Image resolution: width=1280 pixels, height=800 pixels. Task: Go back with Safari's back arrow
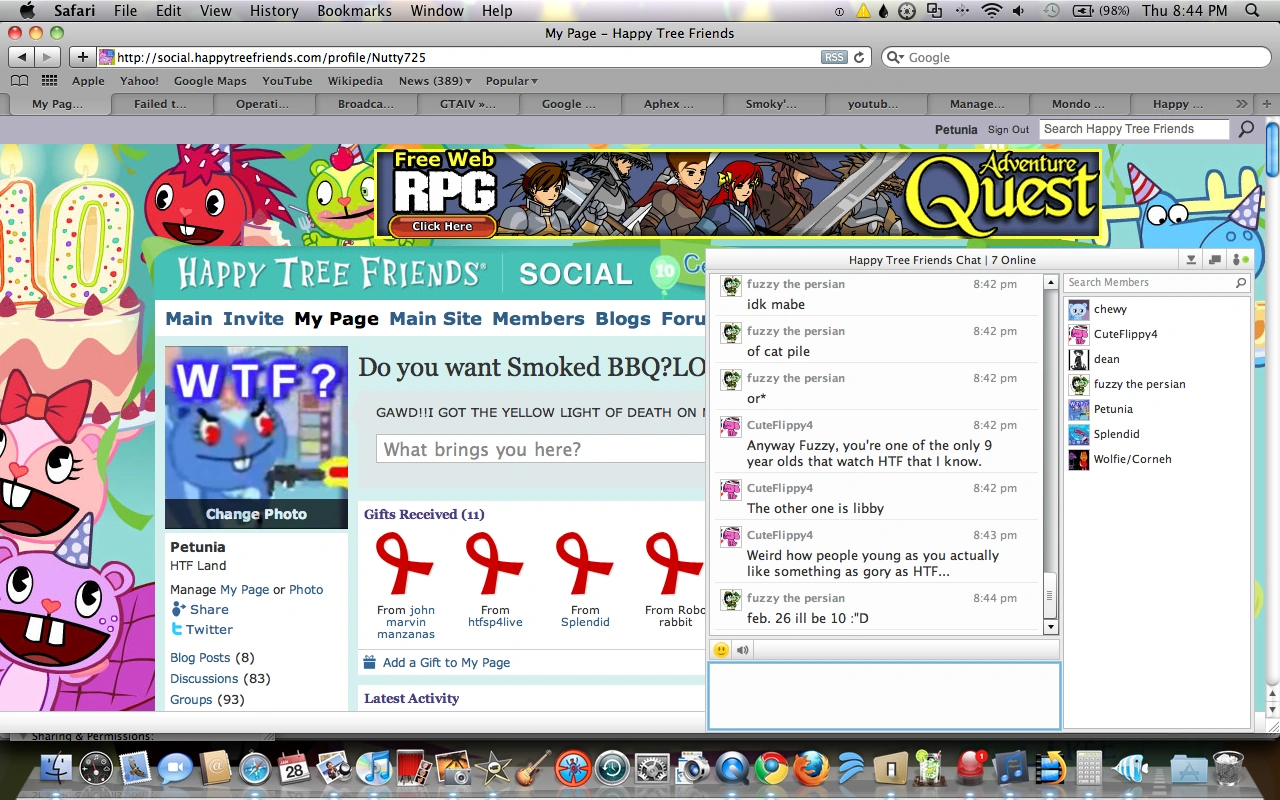22,57
